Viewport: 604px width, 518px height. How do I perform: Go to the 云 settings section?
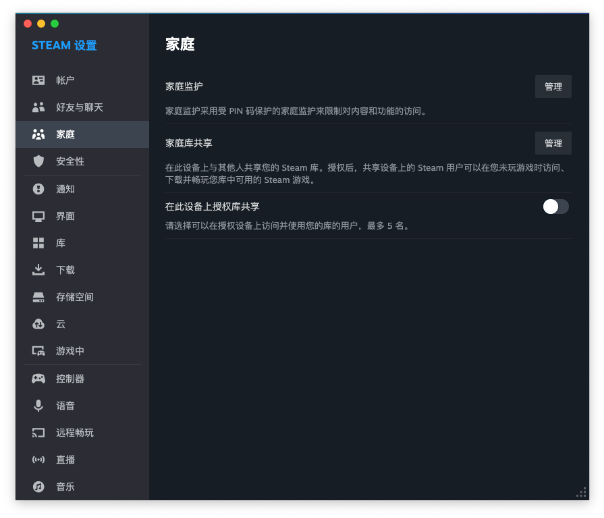82,324
